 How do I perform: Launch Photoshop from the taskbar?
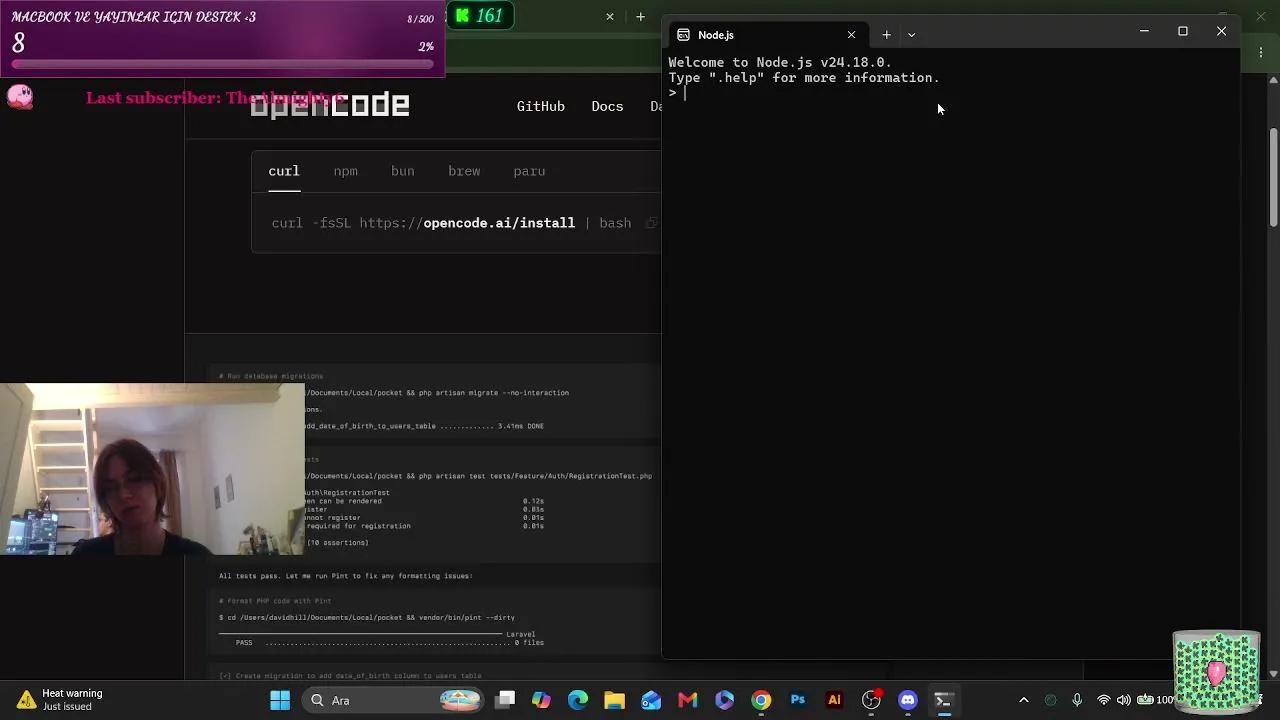coord(798,700)
